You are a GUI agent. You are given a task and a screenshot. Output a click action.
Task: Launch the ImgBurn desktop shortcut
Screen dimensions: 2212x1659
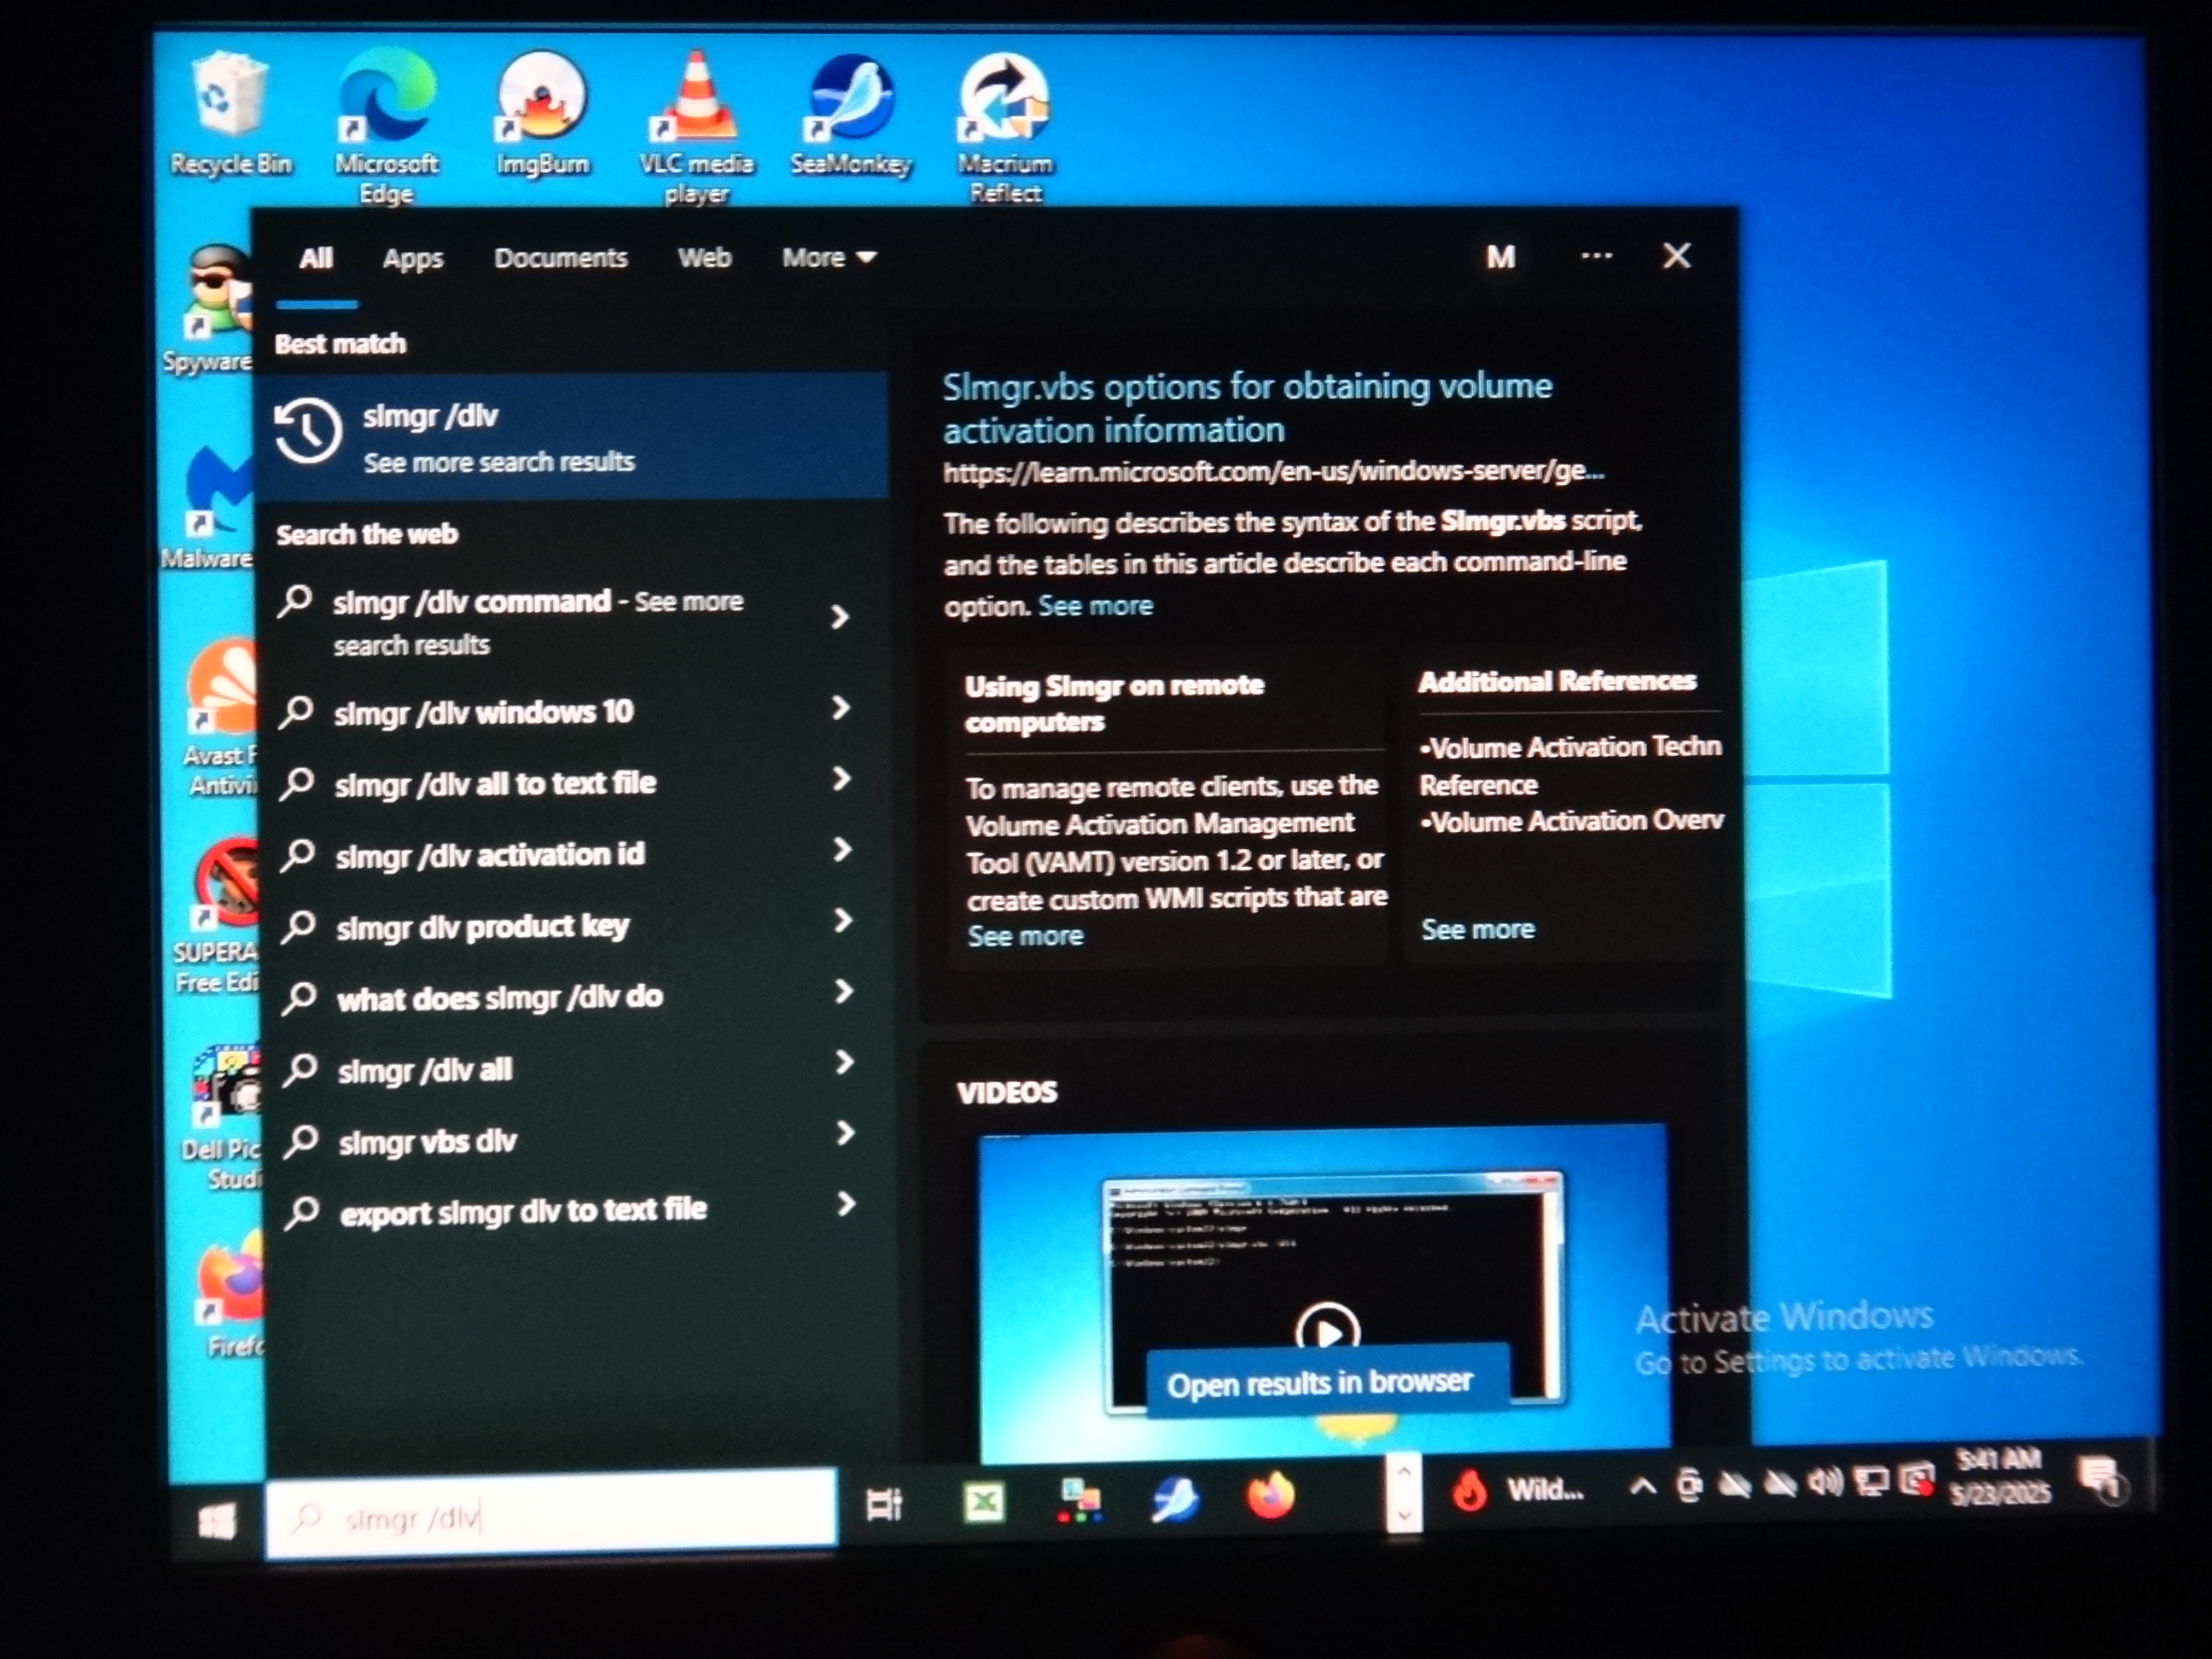pos(542,116)
